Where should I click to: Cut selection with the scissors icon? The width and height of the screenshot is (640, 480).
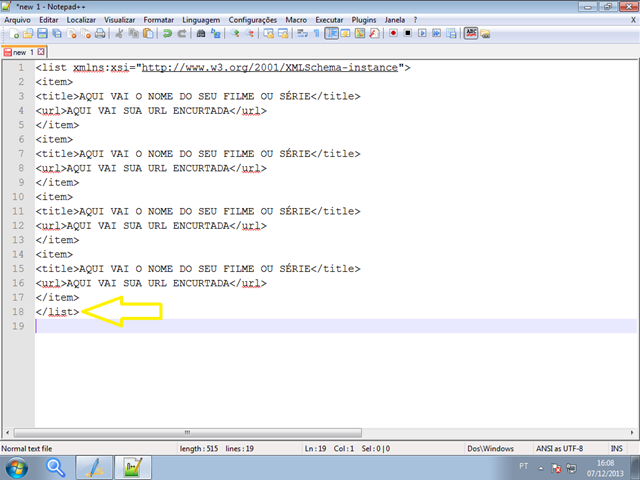tap(119, 33)
